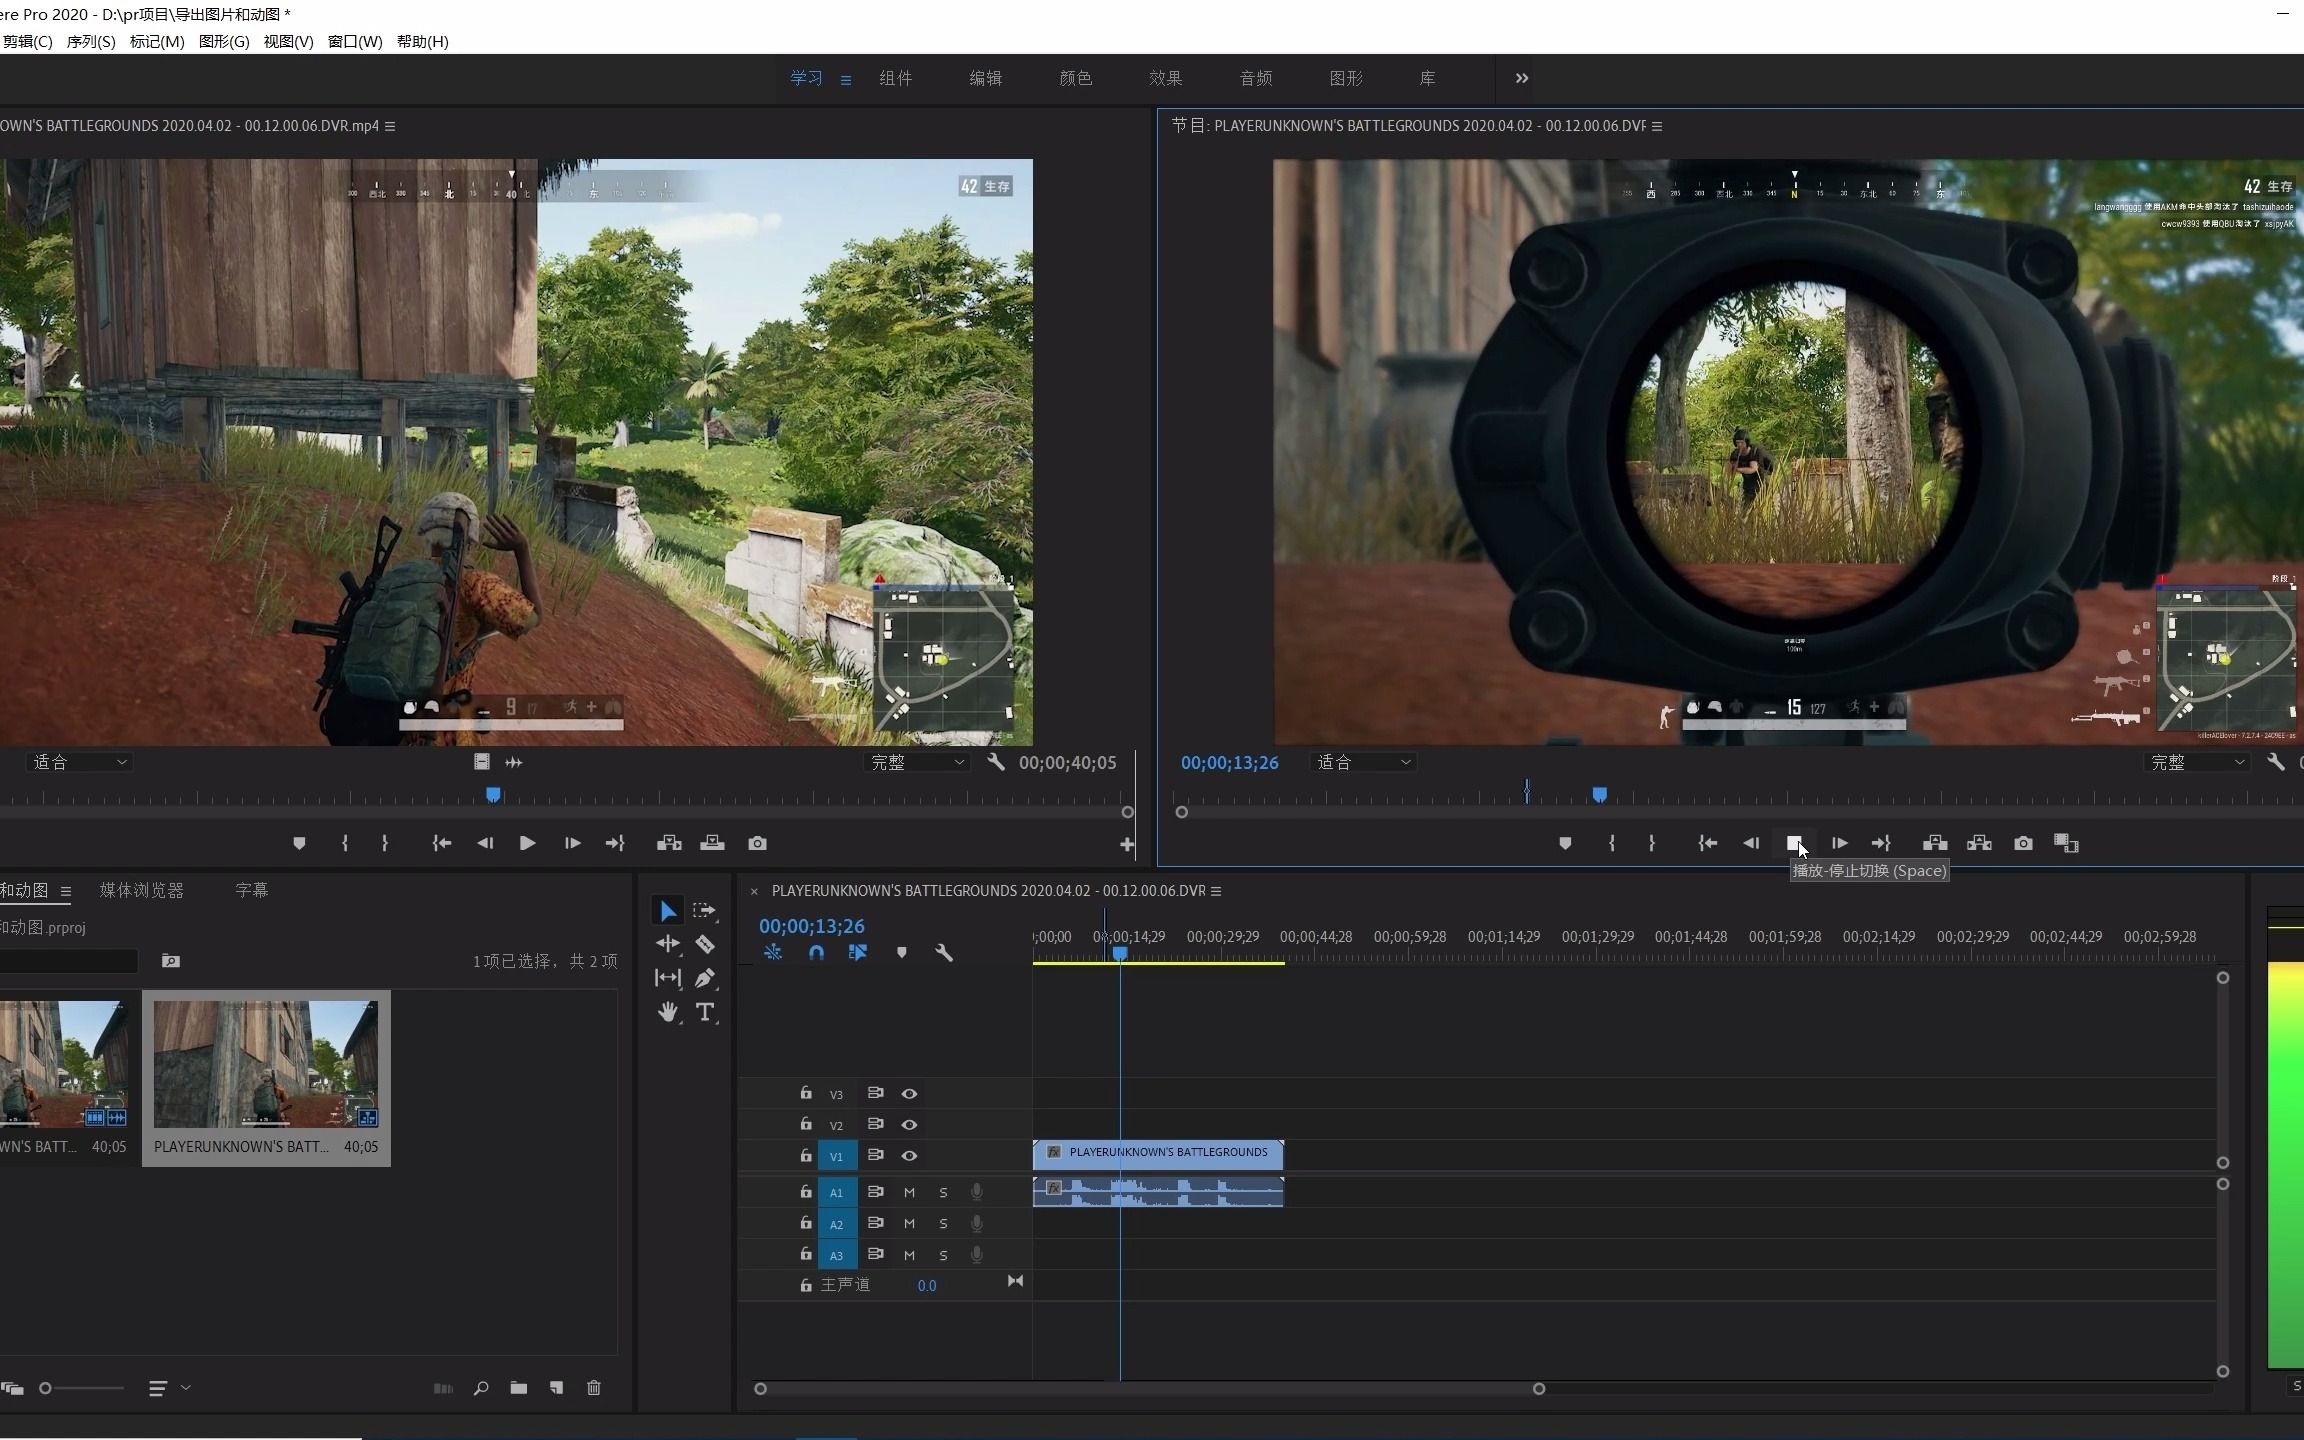This screenshot has width=2304, height=1440.
Task: Toggle V2 track output eye
Action: pos(909,1125)
